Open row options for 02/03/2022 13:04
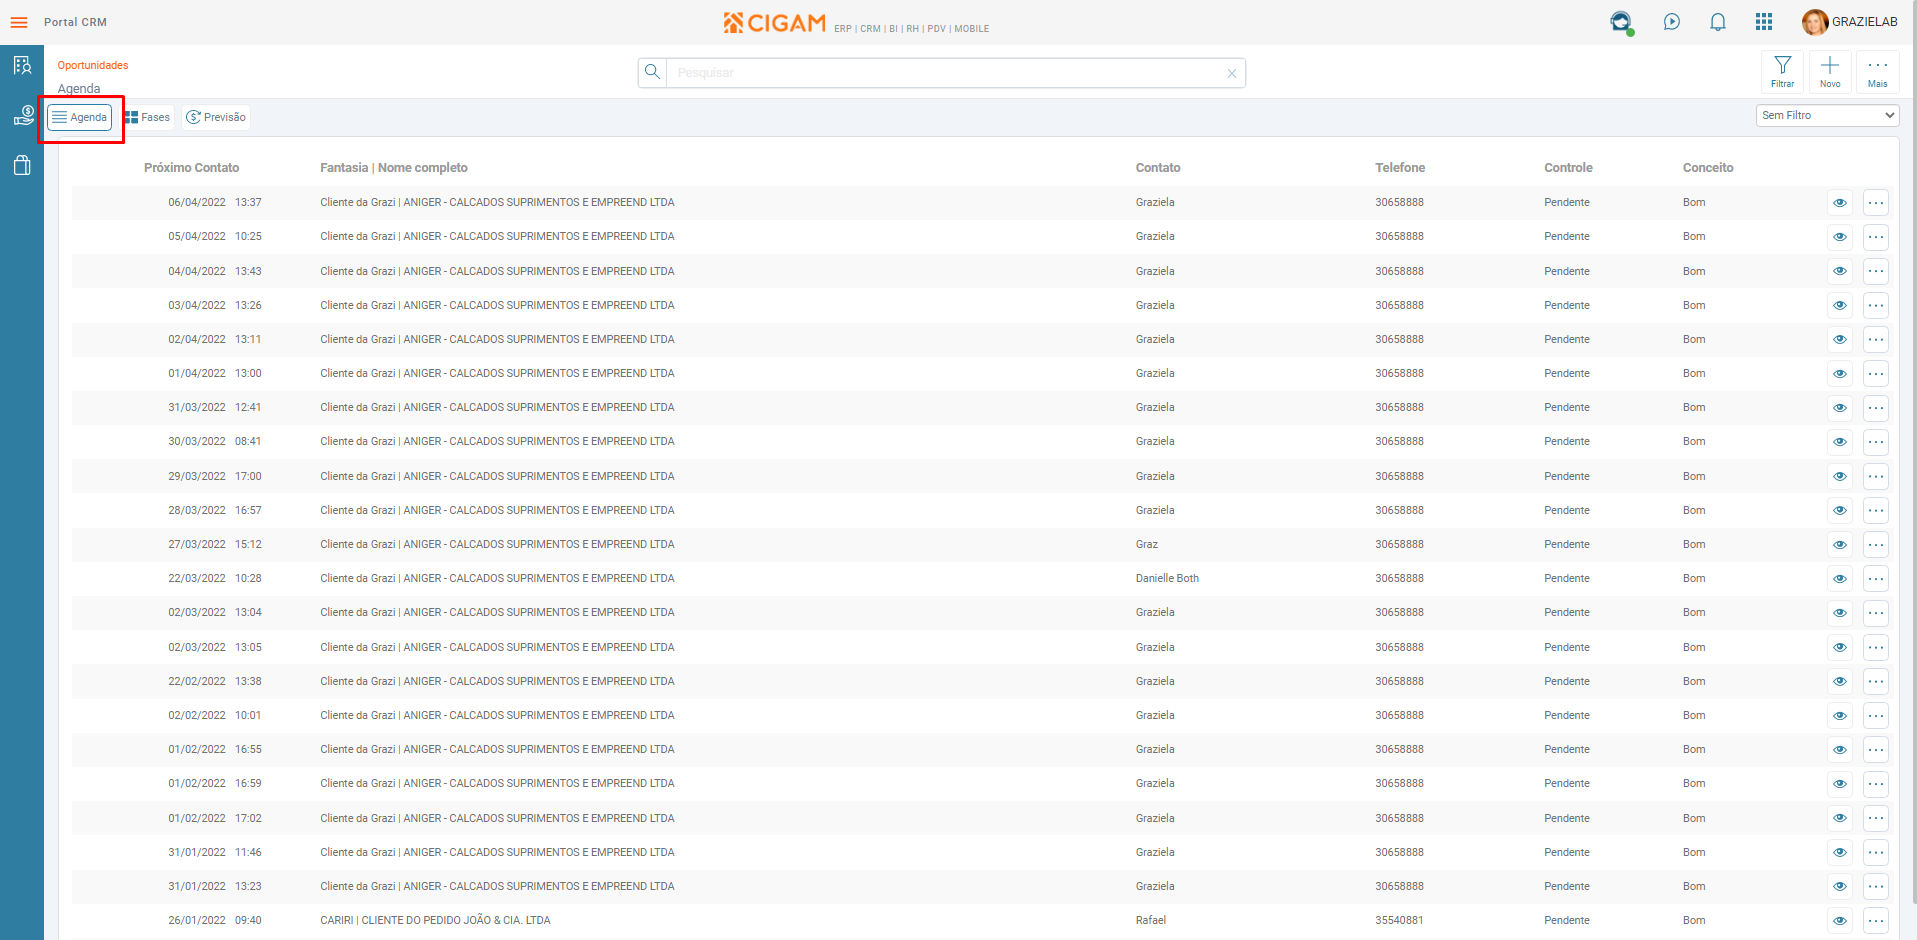The height and width of the screenshot is (940, 1917). tap(1876, 613)
